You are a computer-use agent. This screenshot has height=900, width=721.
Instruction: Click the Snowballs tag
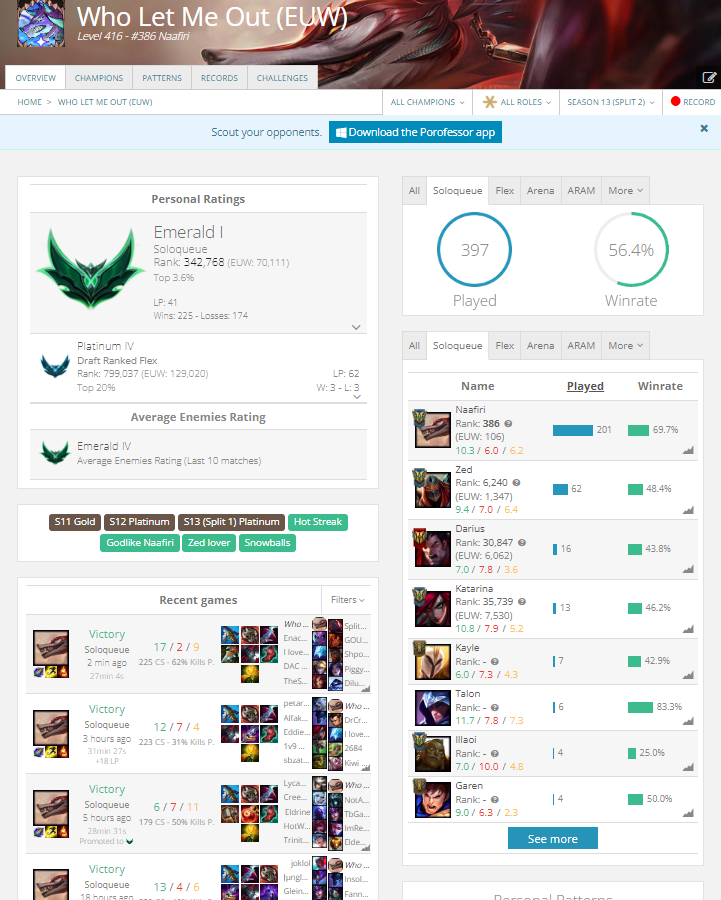268,543
